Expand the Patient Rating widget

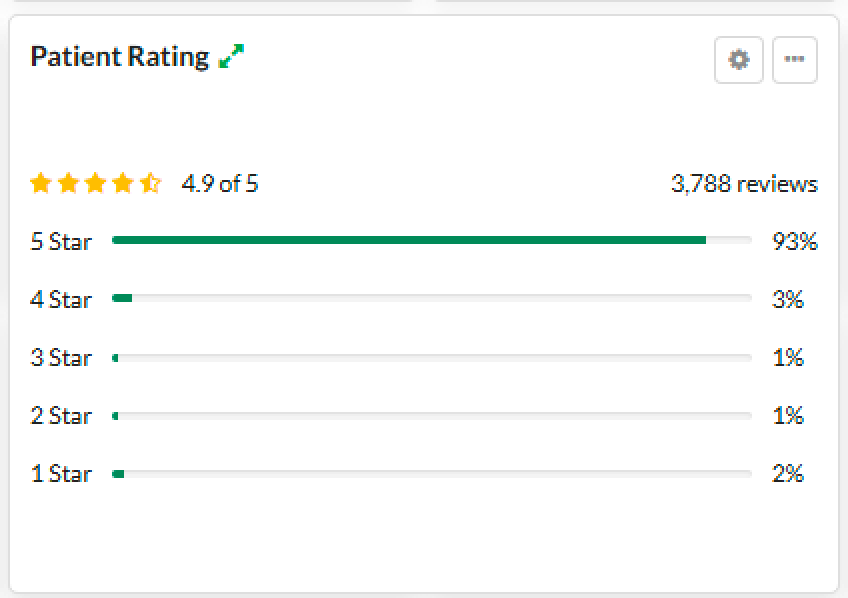click(x=231, y=57)
